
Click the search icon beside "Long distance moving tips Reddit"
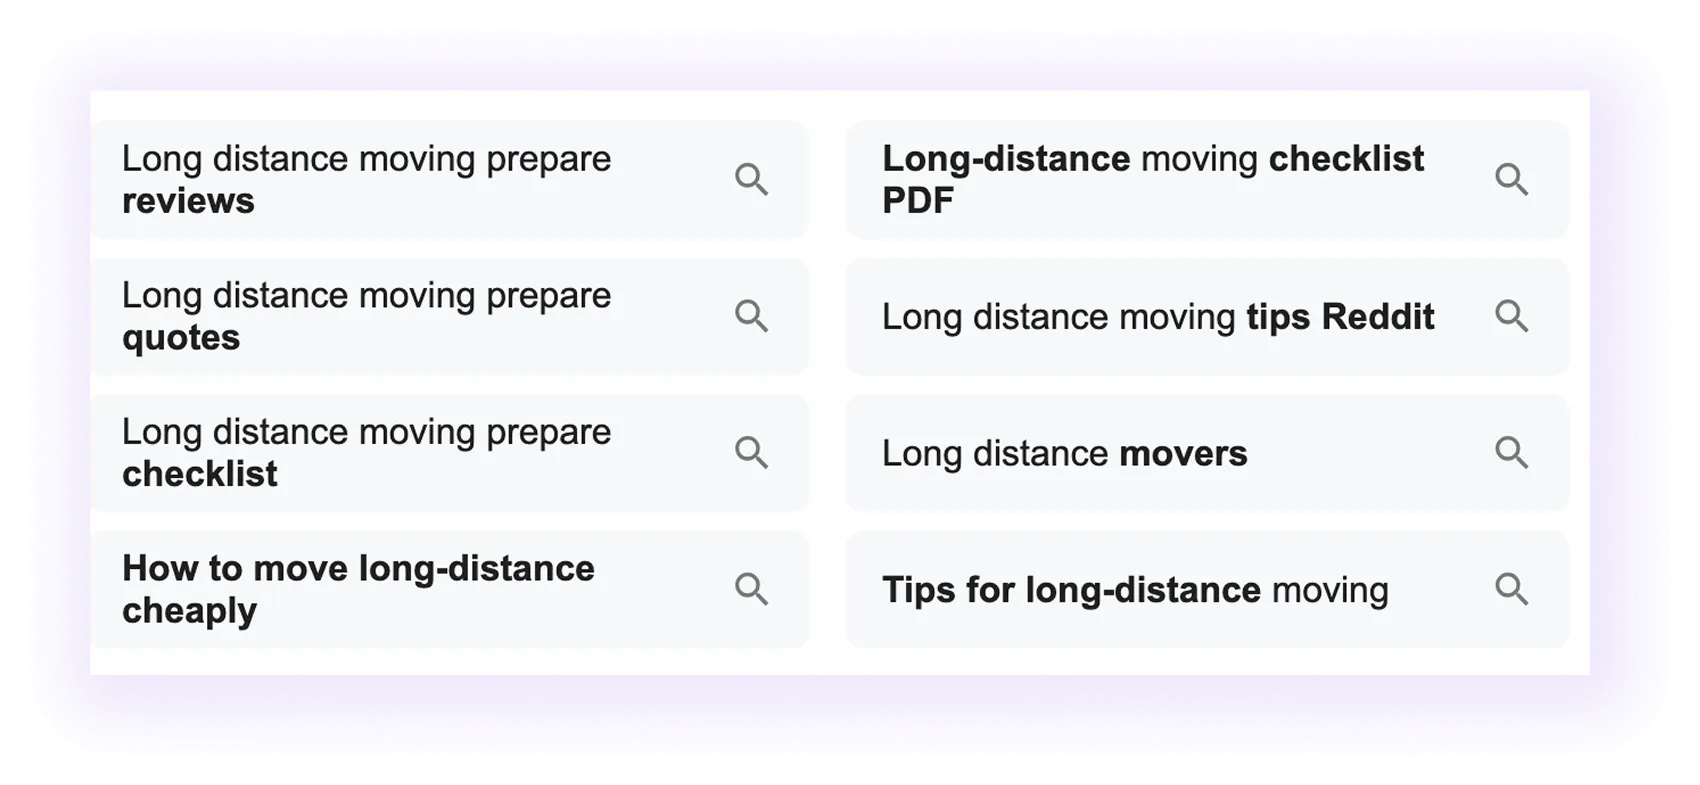point(1513,317)
